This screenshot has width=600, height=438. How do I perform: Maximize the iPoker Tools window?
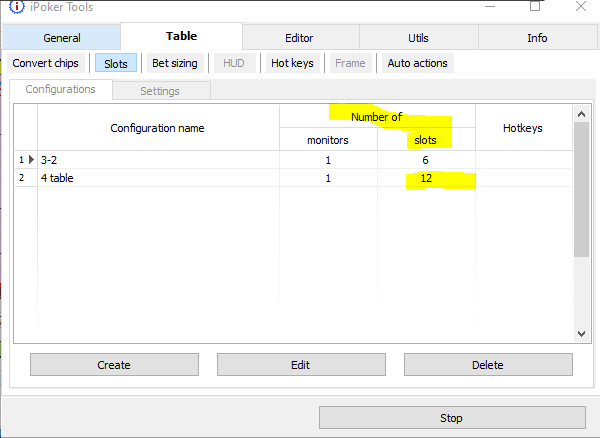pyautogui.click(x=535, y=6)
